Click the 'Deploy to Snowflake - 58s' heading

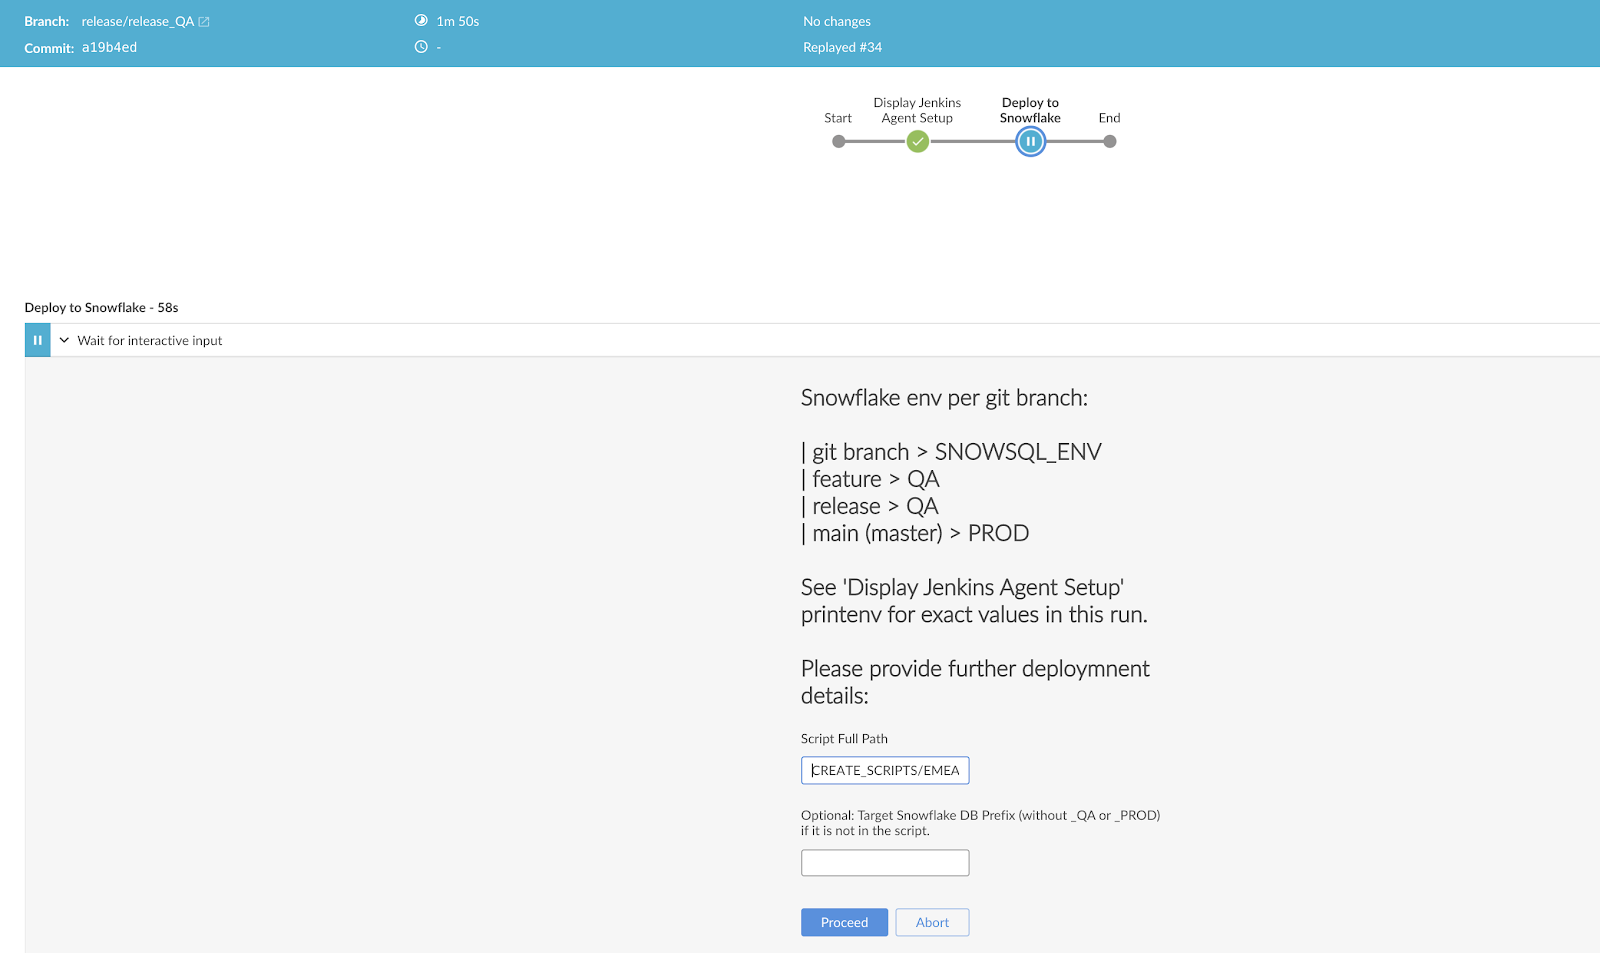(101, 308)
